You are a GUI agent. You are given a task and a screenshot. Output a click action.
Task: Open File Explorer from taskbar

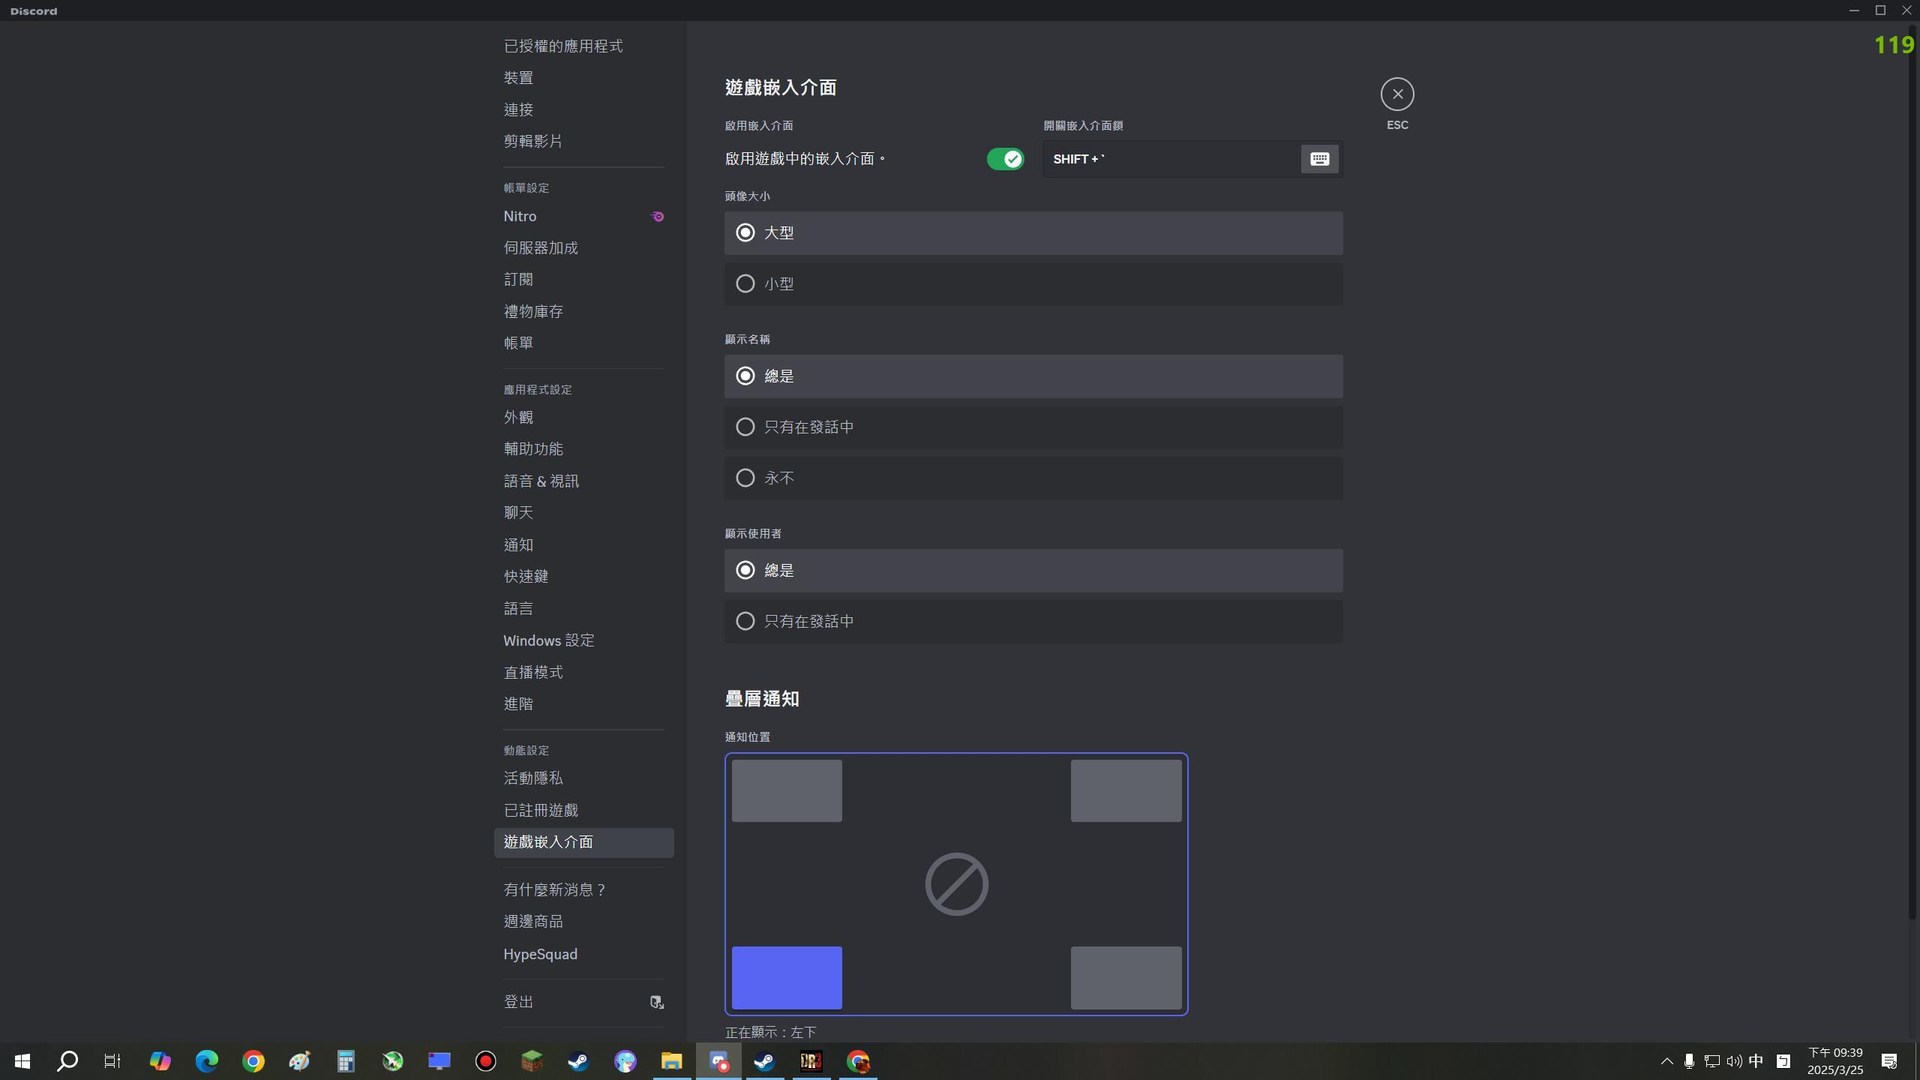coord(671,1061)
